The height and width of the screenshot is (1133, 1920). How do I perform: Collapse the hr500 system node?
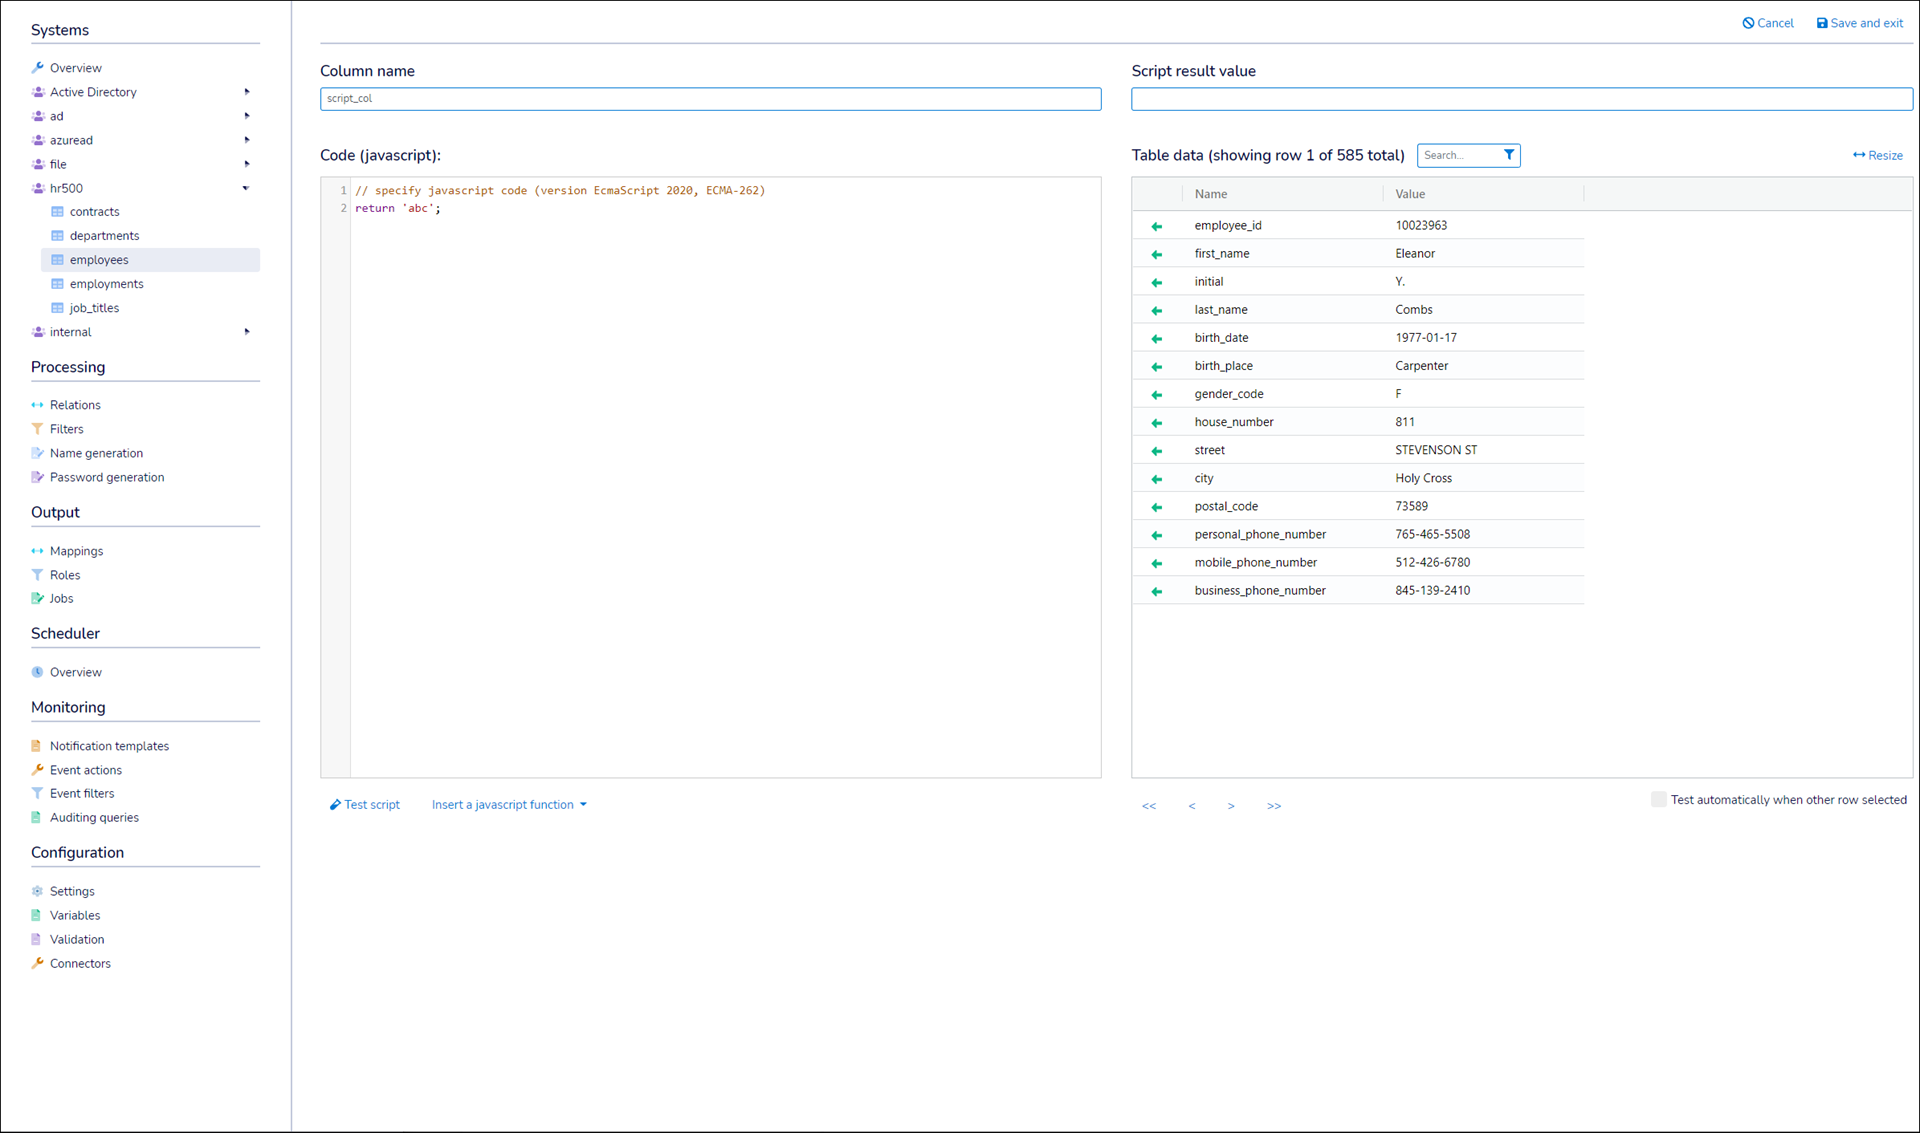[x=246, y=188]
